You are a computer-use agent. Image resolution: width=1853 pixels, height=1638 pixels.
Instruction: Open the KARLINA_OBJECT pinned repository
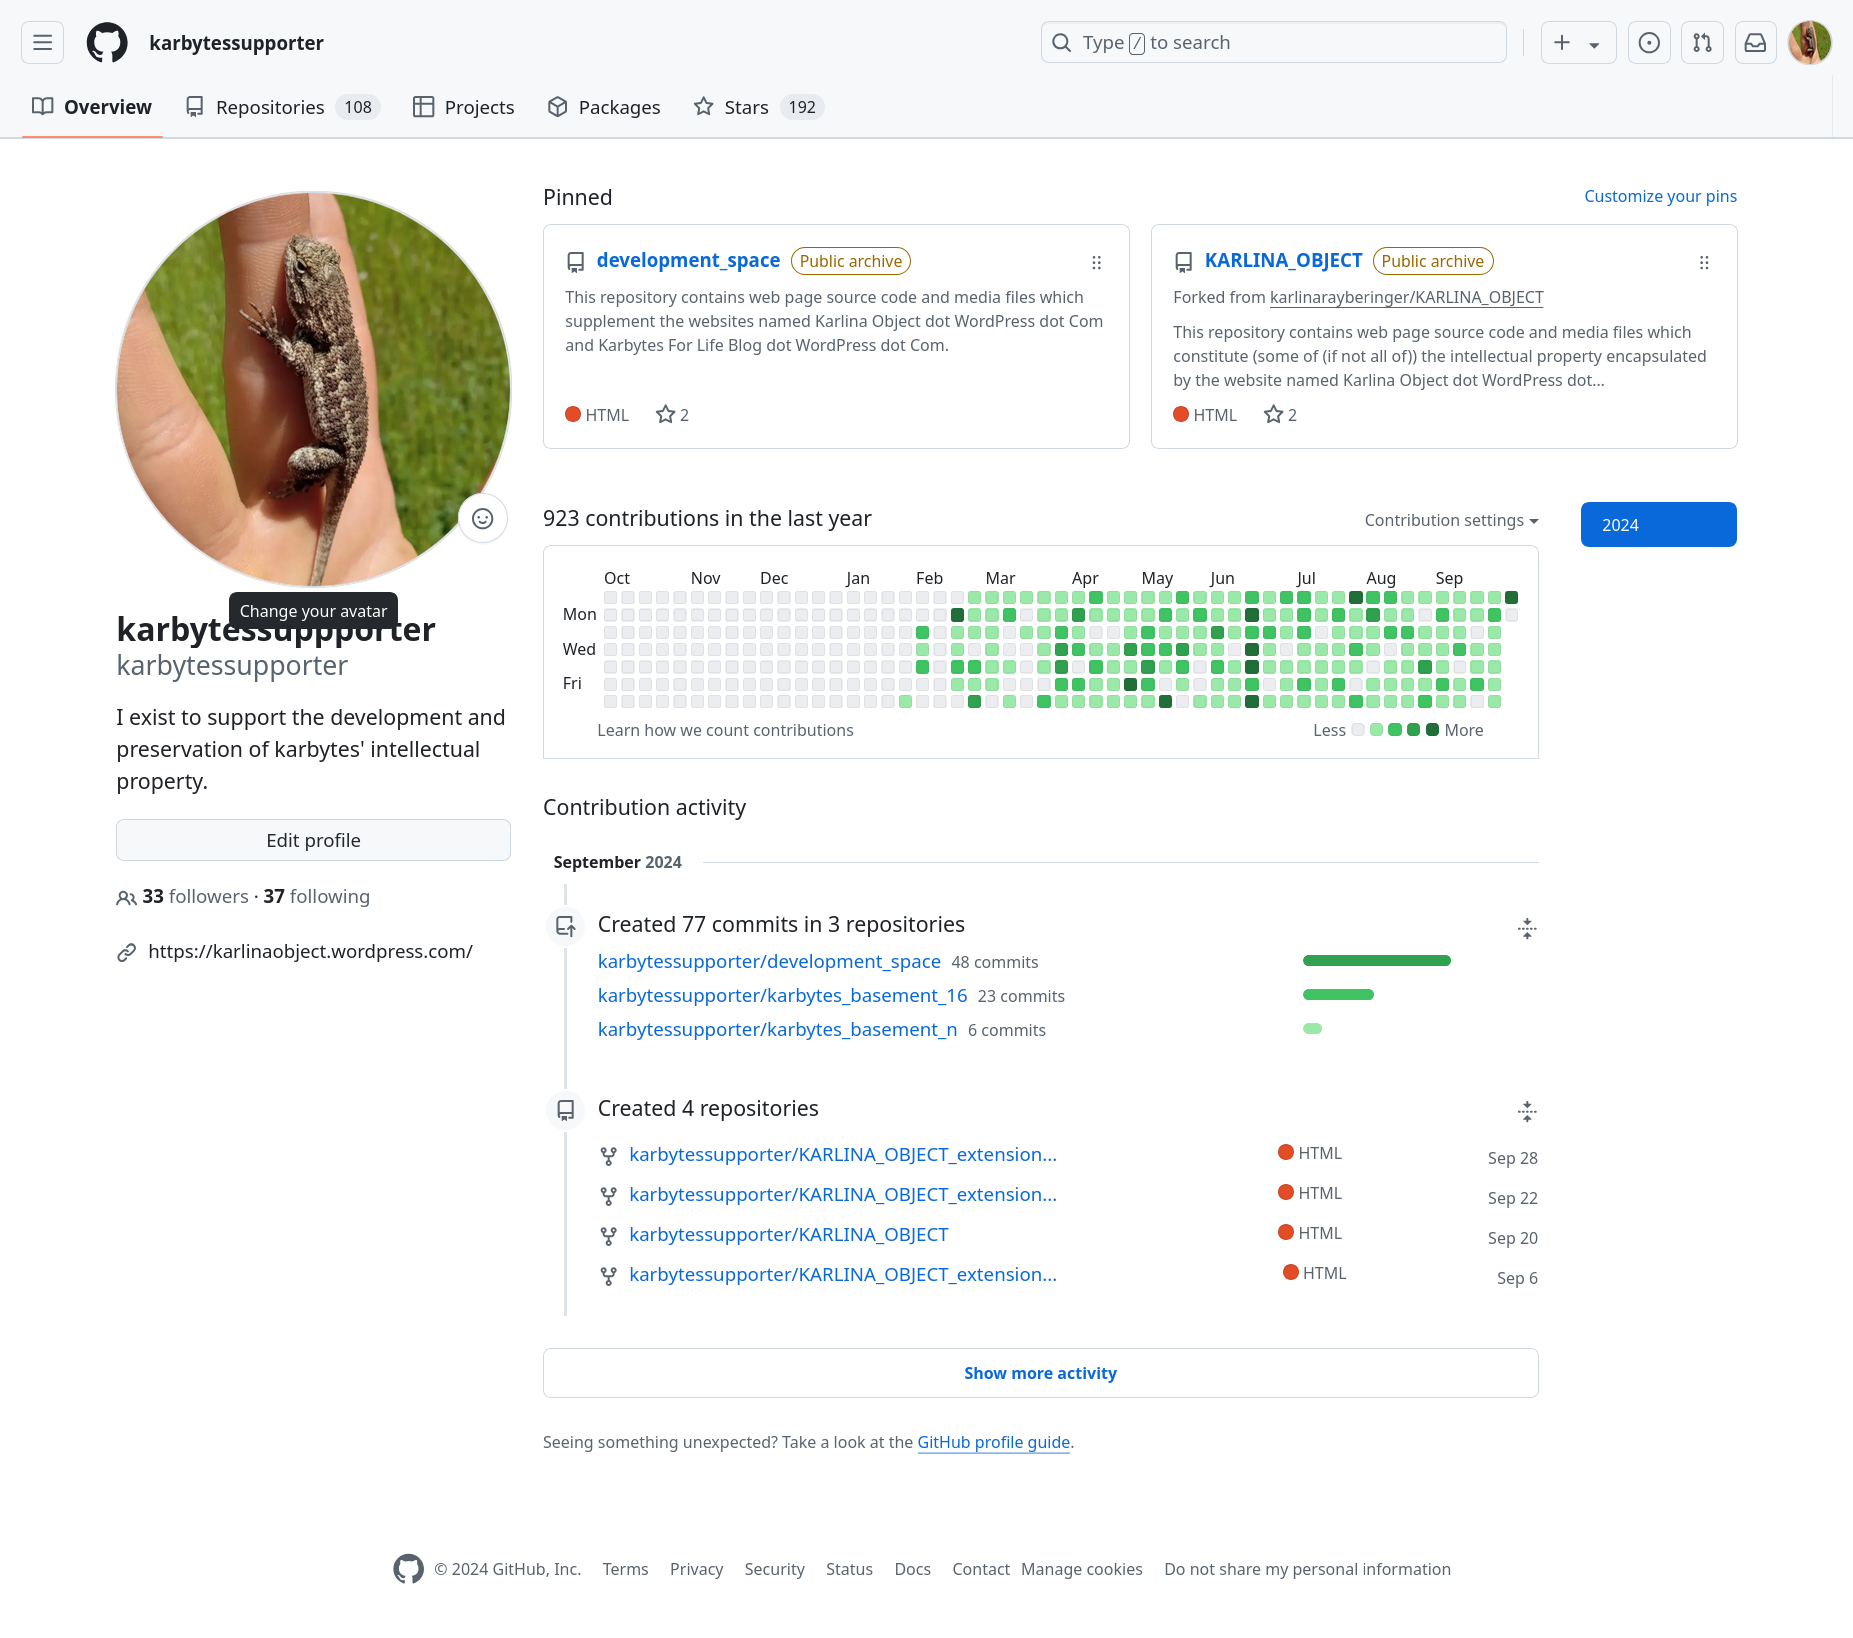tap(1283, 260)
